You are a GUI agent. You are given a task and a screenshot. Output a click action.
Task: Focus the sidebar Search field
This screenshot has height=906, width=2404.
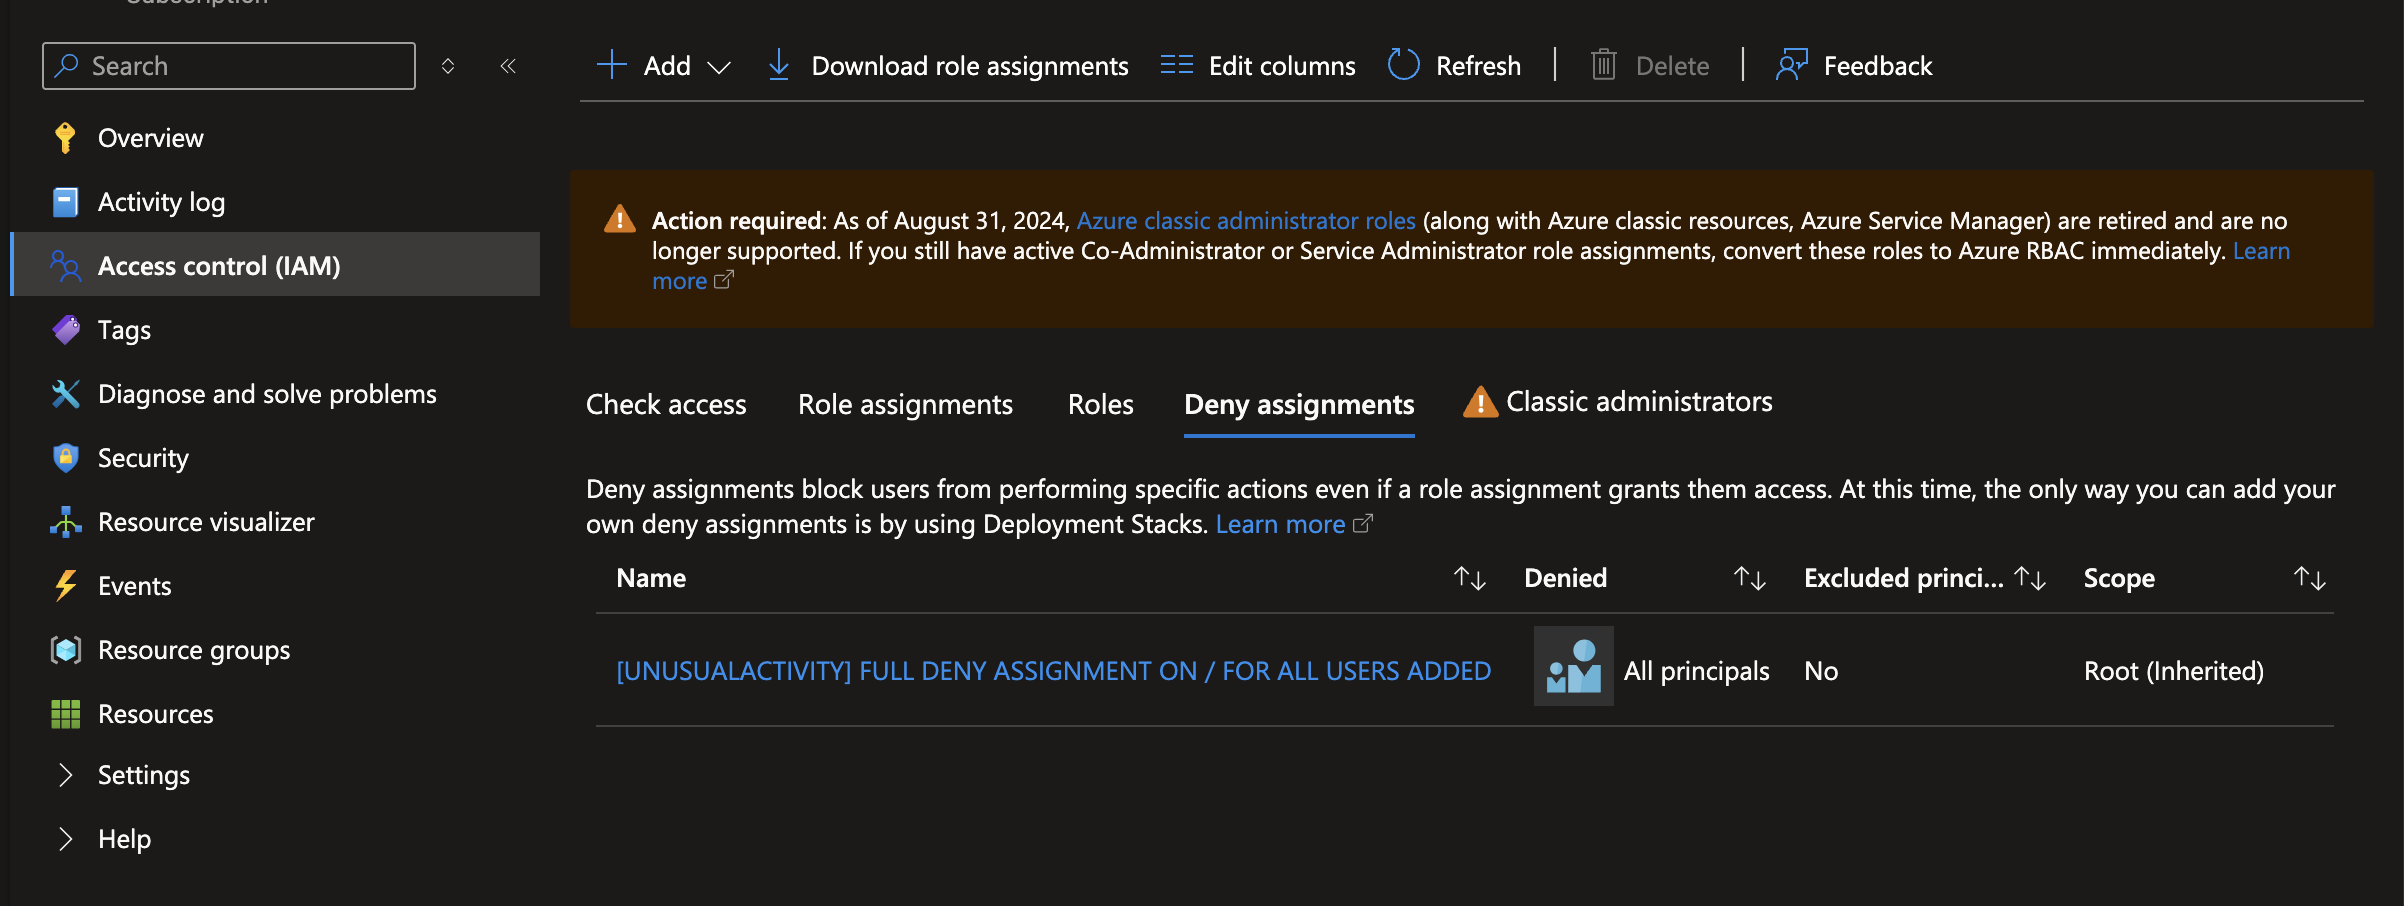tap(229, 66)
